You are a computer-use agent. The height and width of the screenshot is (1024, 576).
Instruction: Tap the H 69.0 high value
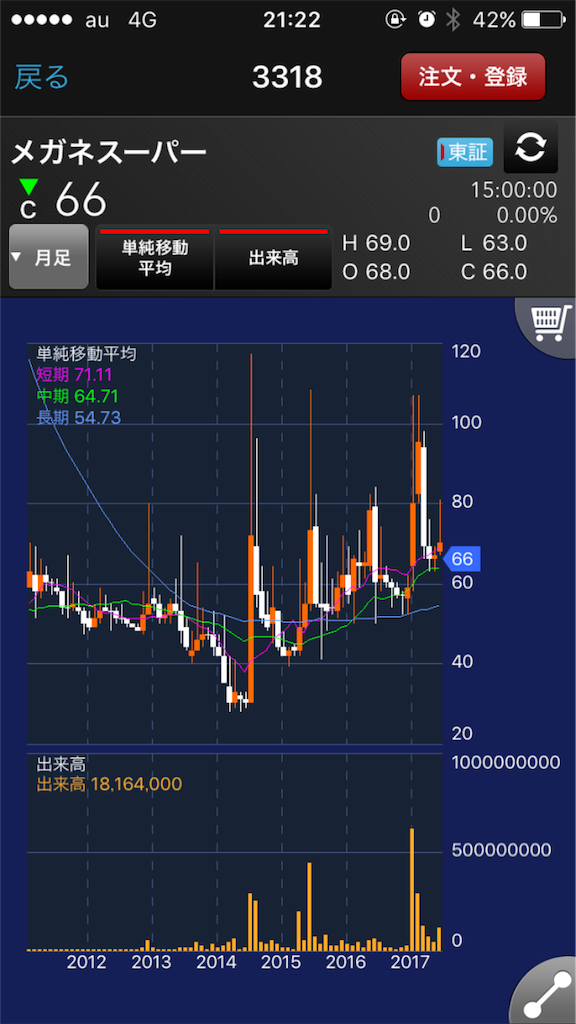click(x=376, y=244)
